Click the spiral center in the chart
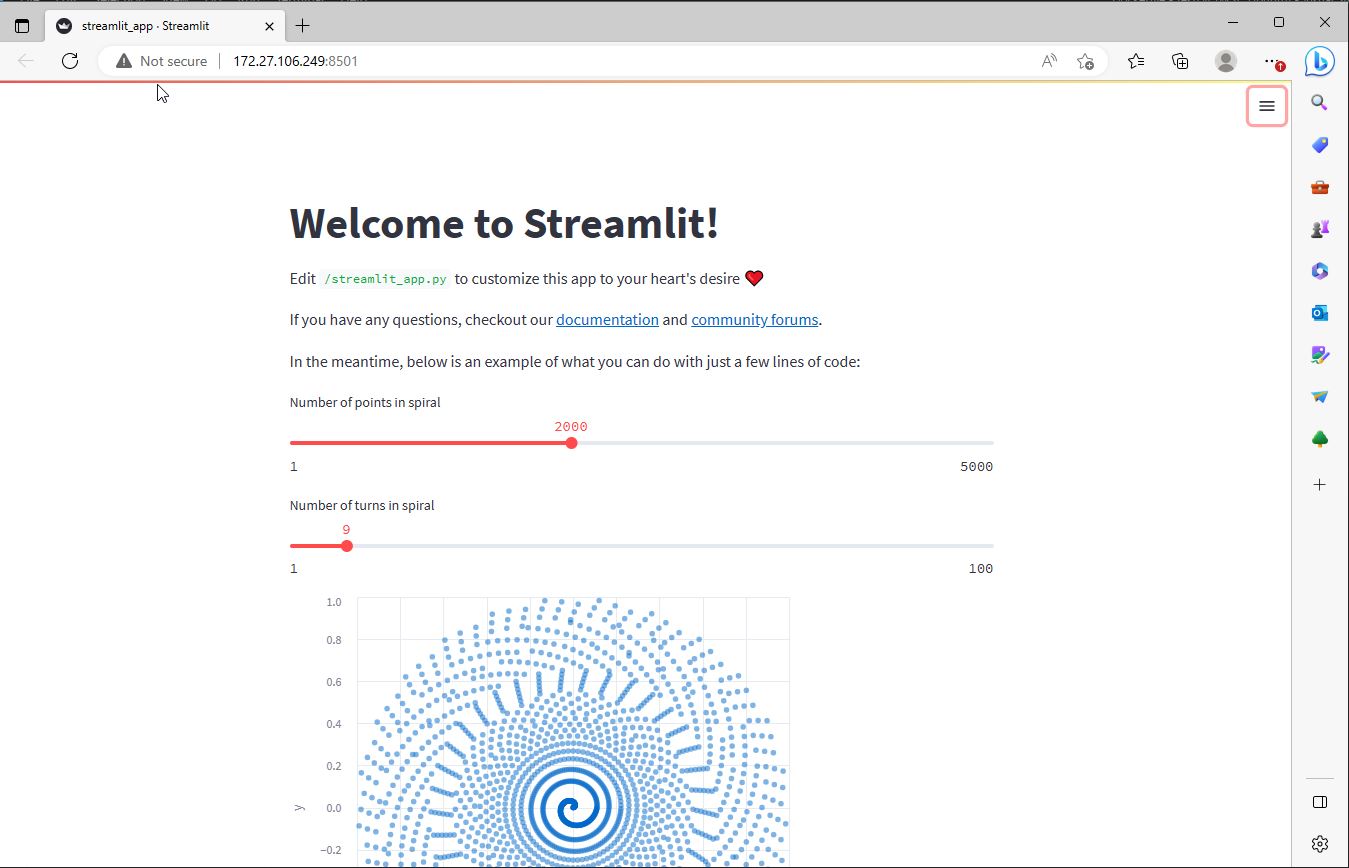 click(572, 808)
